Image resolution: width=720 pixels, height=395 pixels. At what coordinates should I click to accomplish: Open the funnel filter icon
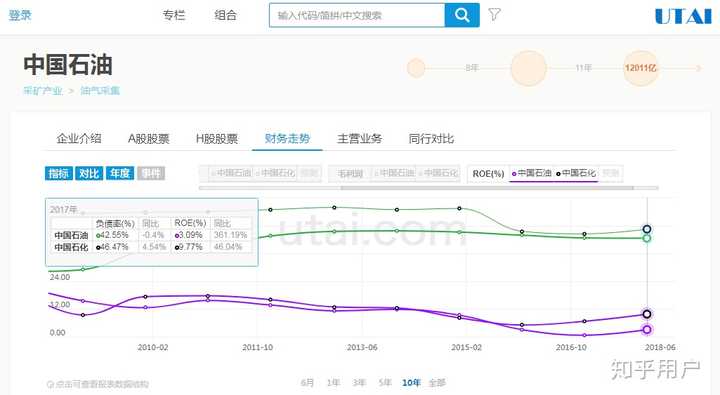(x=494, y=15)
